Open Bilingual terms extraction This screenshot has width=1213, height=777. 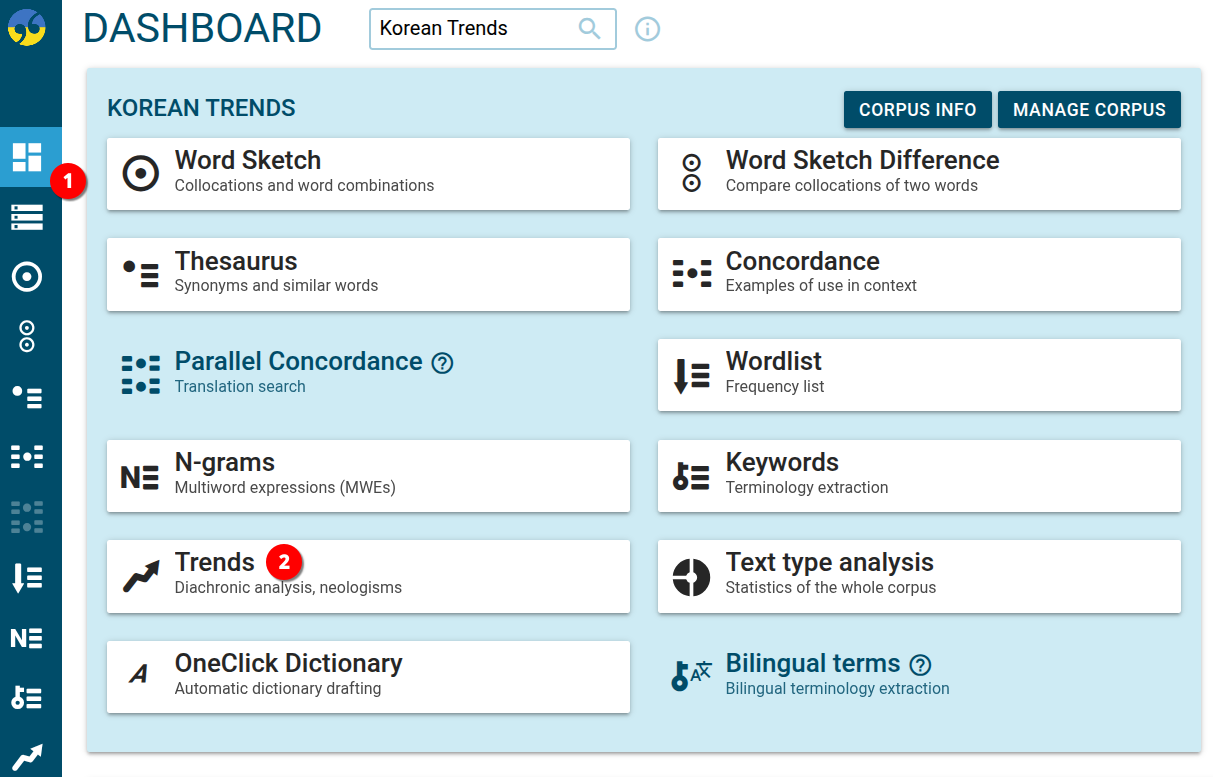pyautogui.click(x=812, y=663)
